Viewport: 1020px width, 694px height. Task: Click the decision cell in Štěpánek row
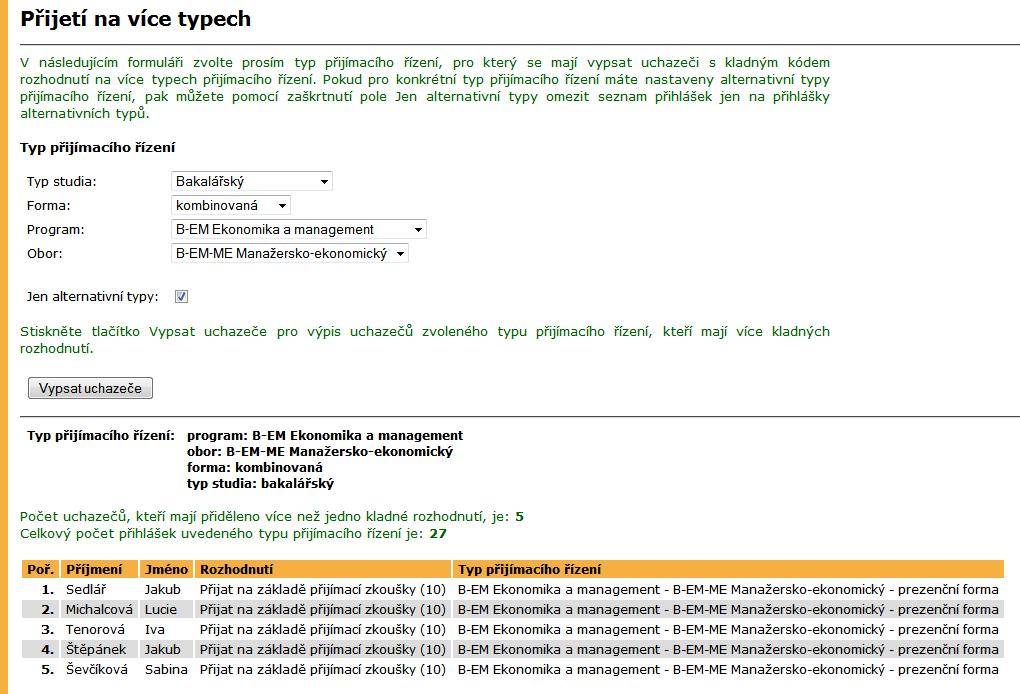(323, 649)
